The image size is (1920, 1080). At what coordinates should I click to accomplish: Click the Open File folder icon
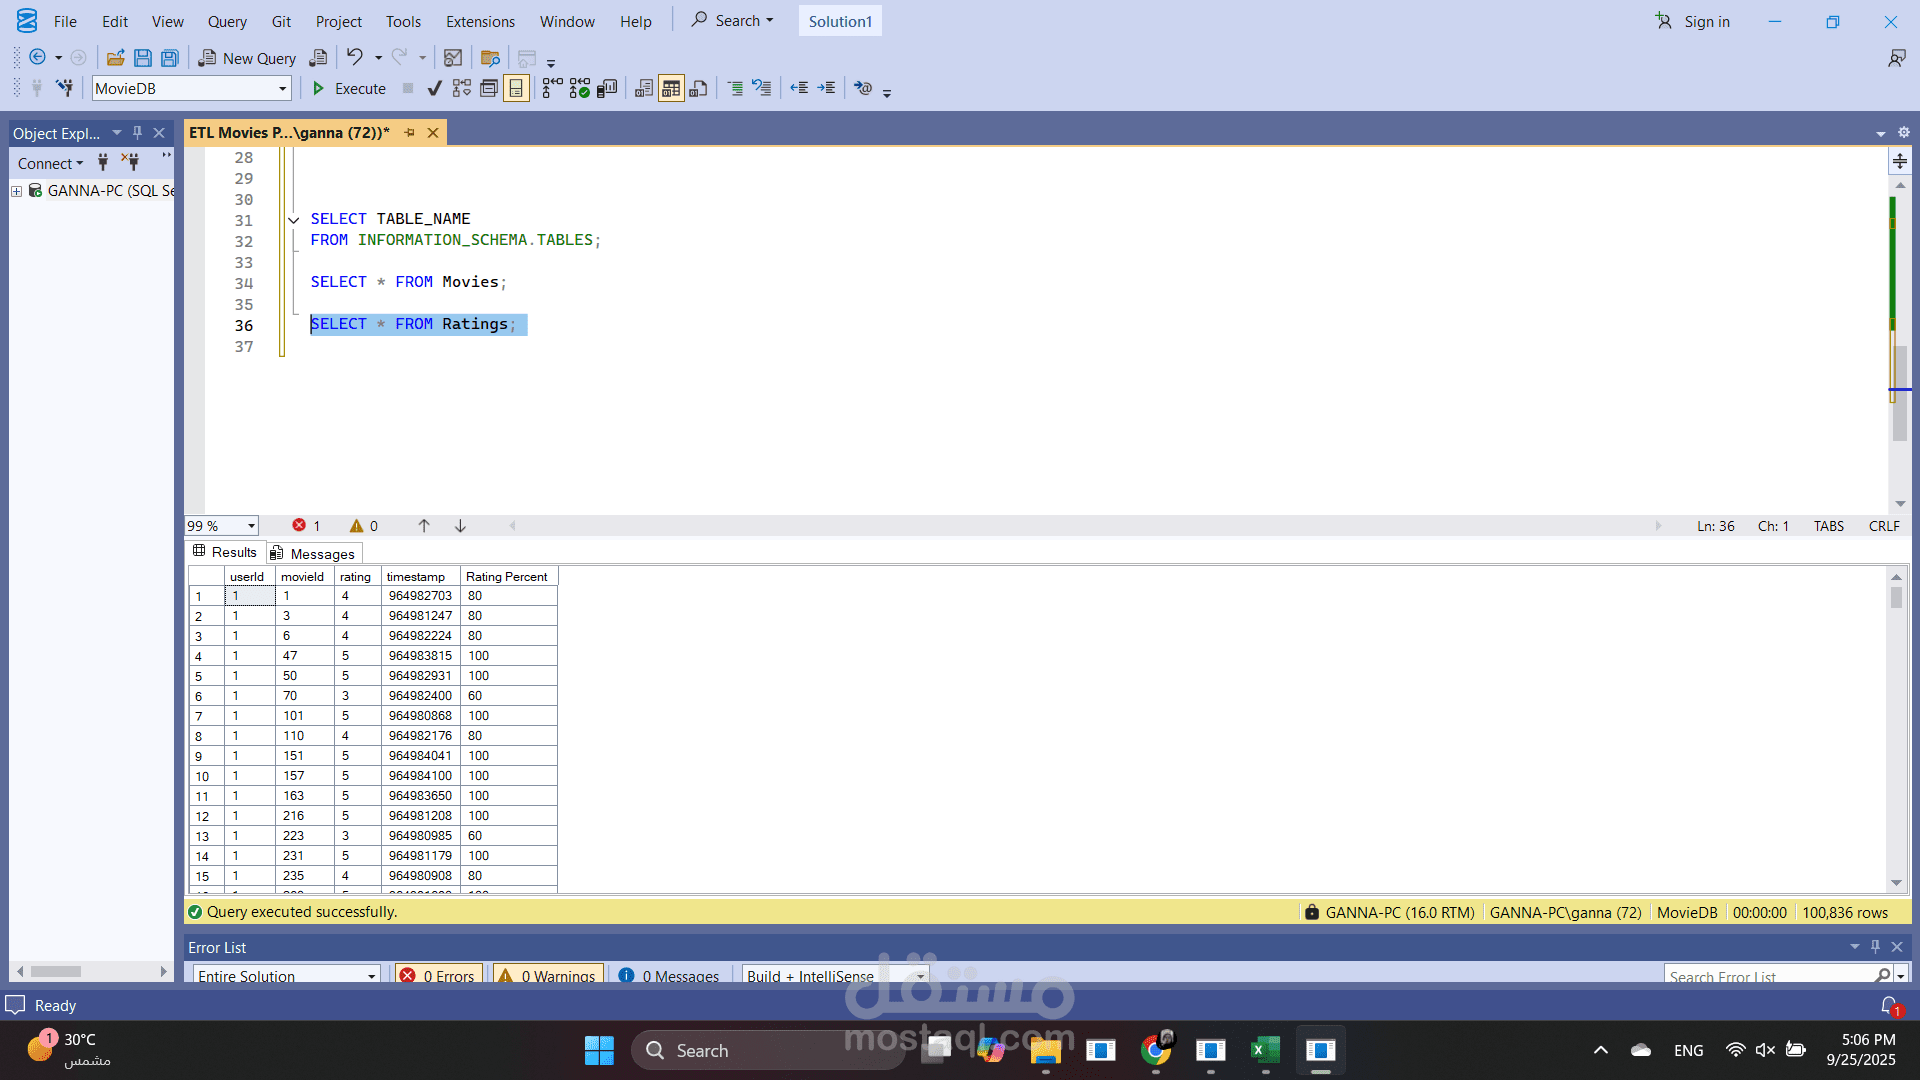(116, 58)
